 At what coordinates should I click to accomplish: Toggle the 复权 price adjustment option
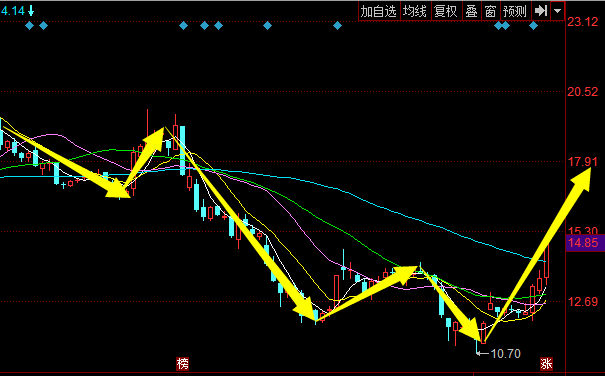tap(446, 11)
